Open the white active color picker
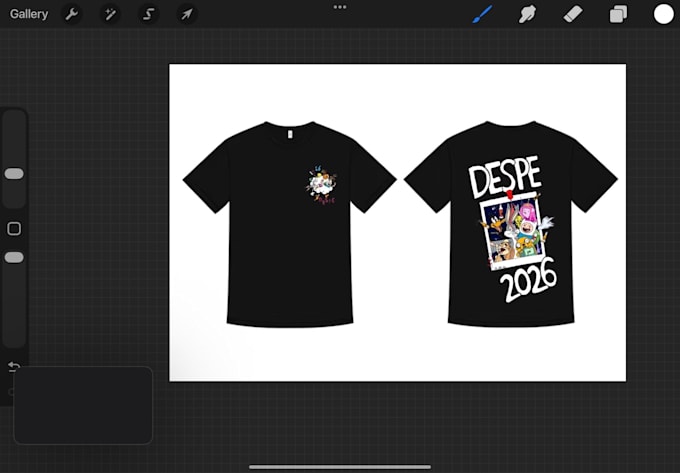 pyautogui.click(x=664, y=14)
